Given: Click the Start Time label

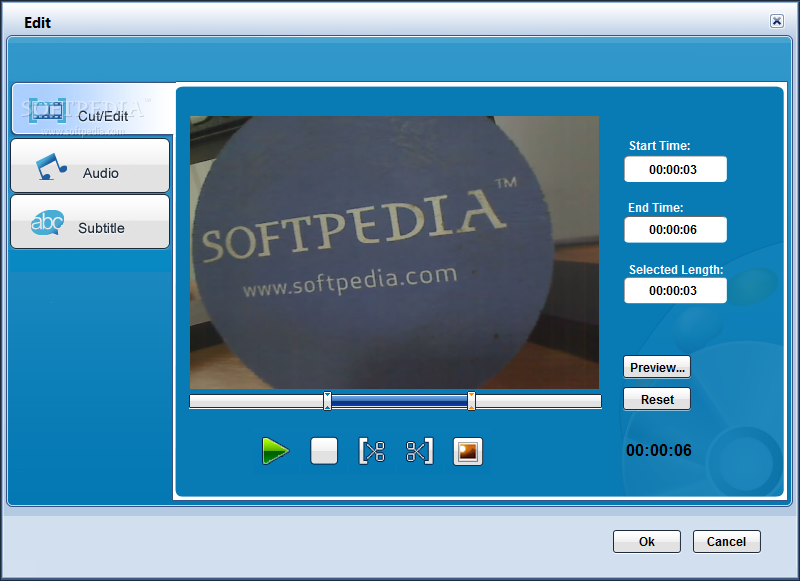Looking at the screenshot, I should tap(659, 146).
